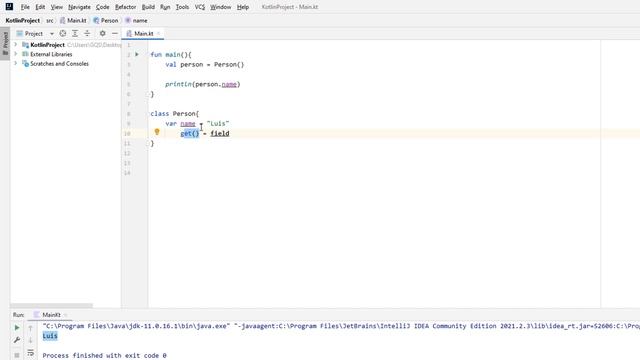
Task: Click 'println' in the main function
Action: click(x=178, y=84)
